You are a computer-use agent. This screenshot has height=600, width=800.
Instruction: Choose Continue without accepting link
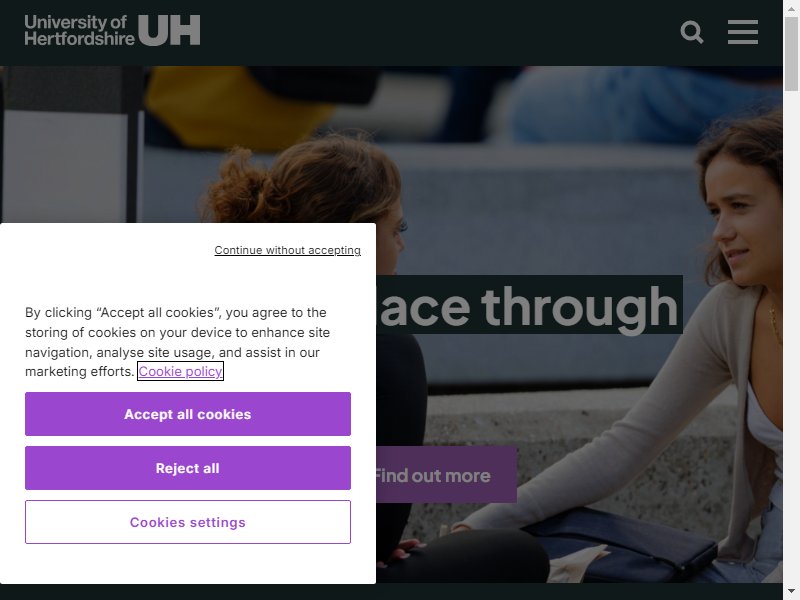point(287,250)
